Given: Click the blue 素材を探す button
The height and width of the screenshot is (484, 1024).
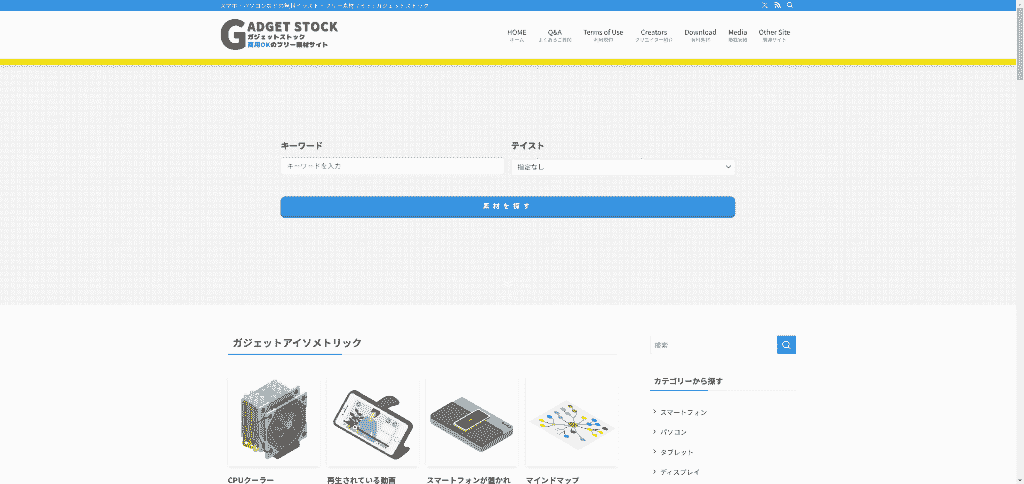Looking at the screenshot, I should pyautogui.click(x=507, y=206).
